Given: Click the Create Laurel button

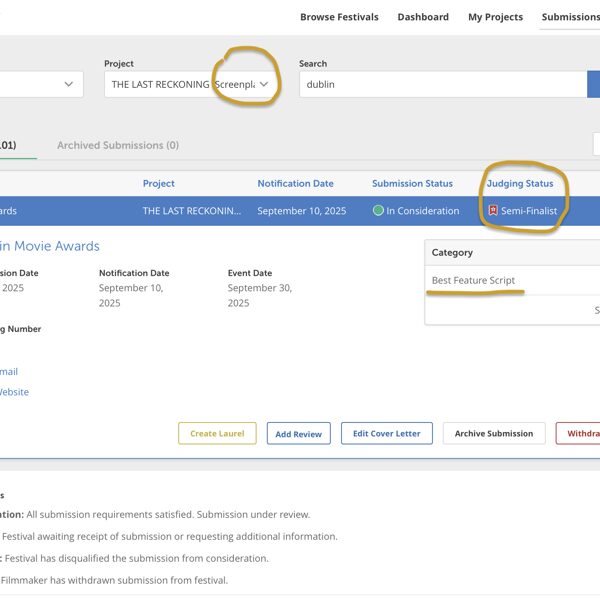Looking at the screenshot, I should click(217, 434).
